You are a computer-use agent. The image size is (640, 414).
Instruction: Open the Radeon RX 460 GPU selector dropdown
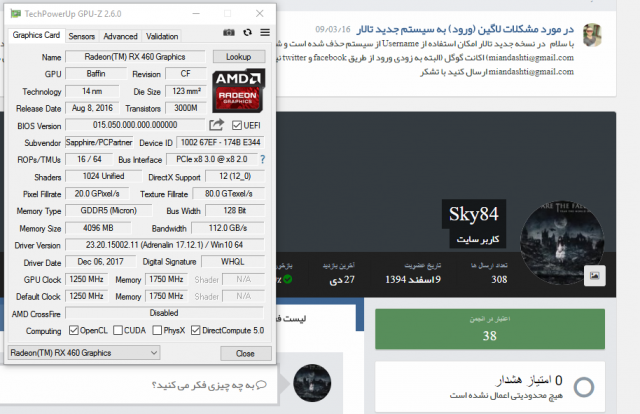83,353
